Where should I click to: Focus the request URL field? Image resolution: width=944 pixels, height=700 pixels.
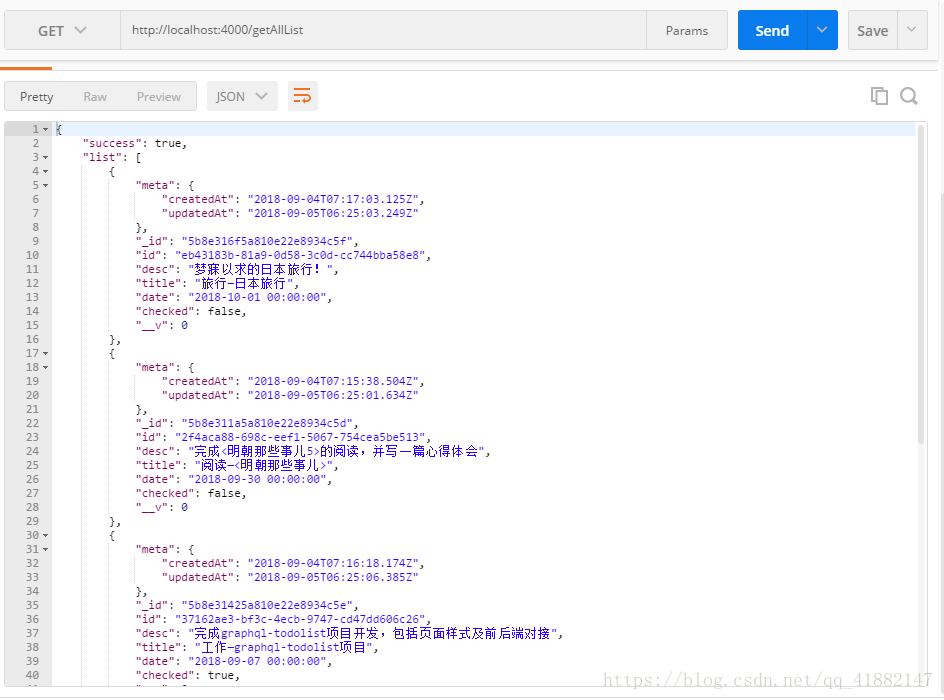[384, 30]
